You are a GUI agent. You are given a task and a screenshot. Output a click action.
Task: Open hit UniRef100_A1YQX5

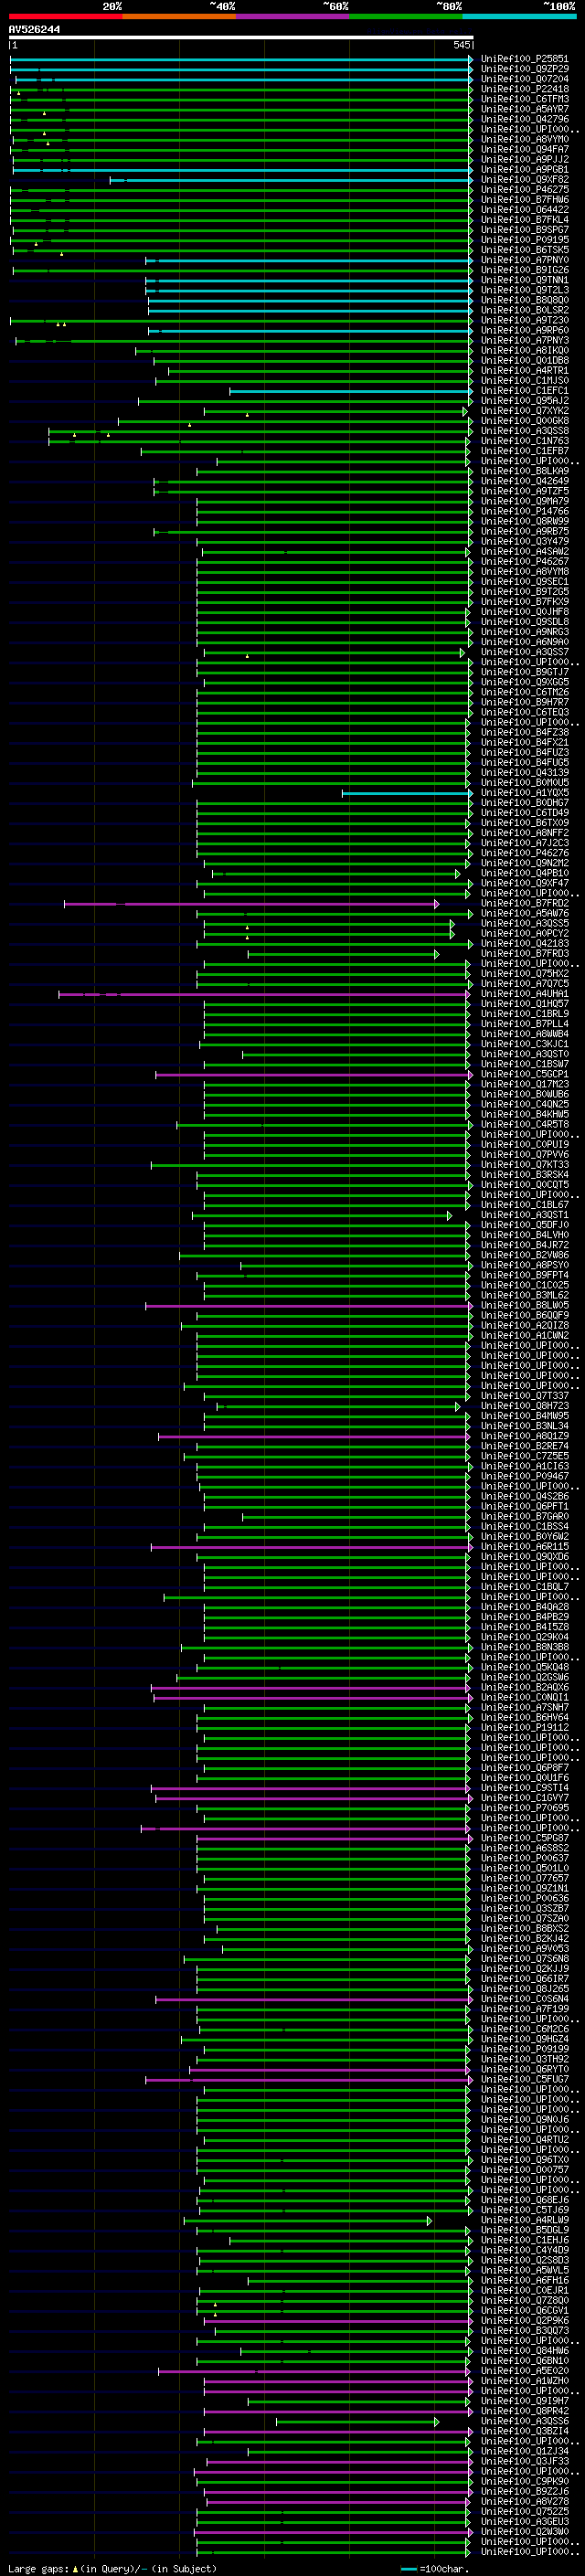524,793
